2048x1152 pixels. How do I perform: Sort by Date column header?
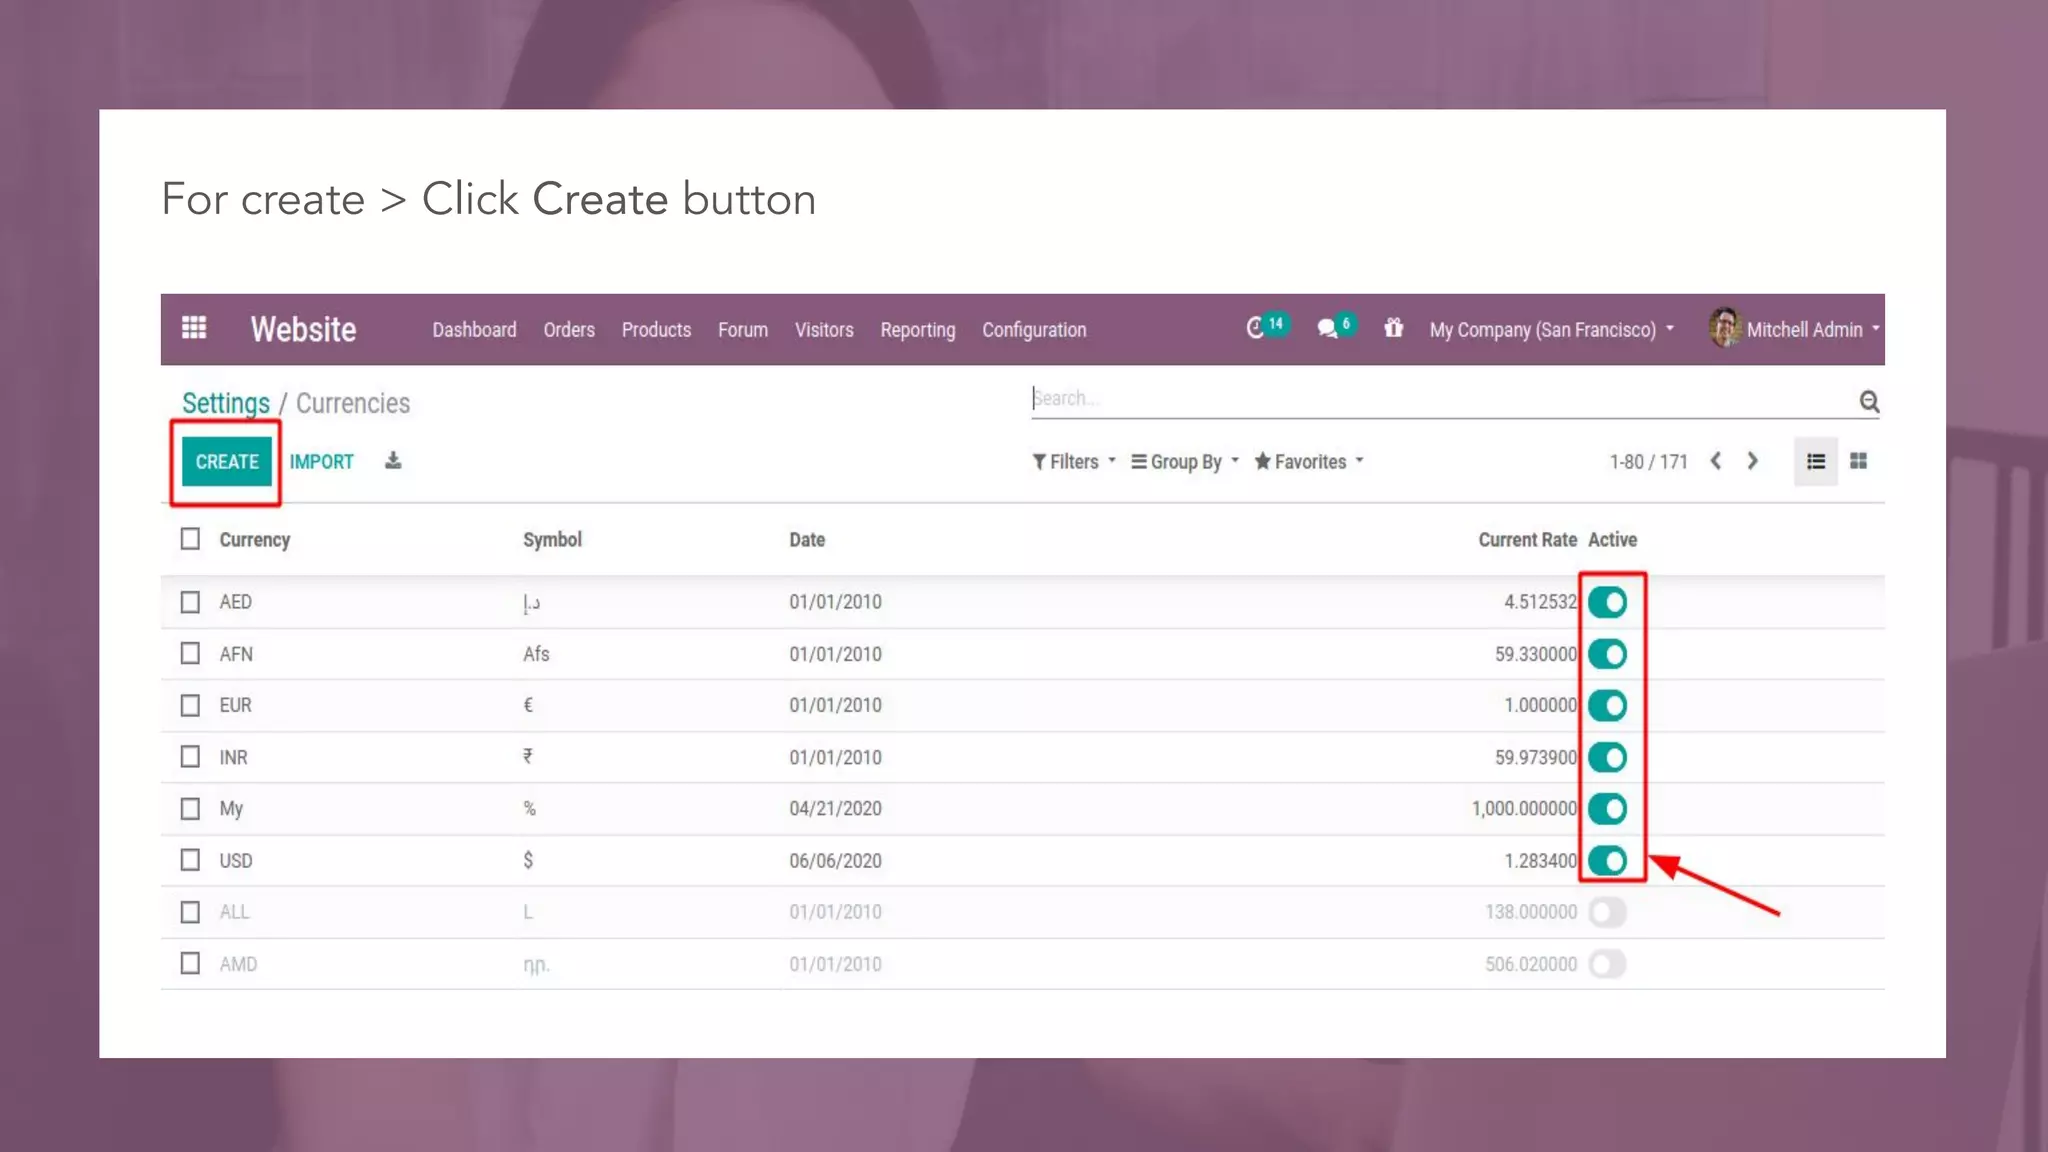(807, 540)
